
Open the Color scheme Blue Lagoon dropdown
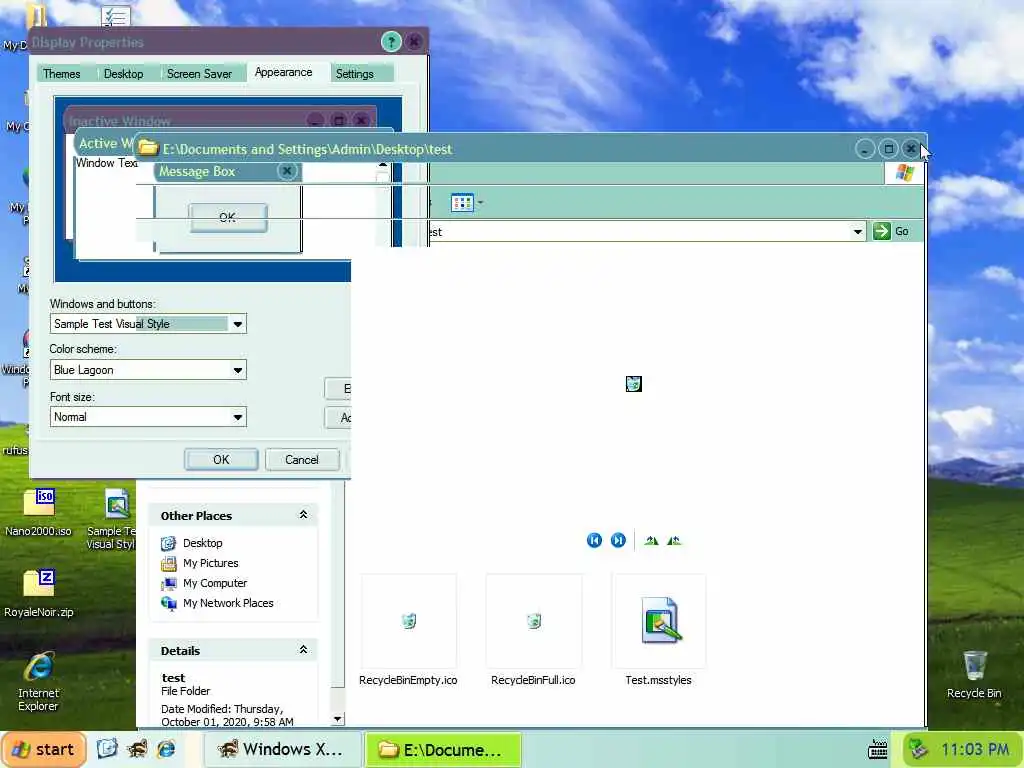tap(238, 370)
